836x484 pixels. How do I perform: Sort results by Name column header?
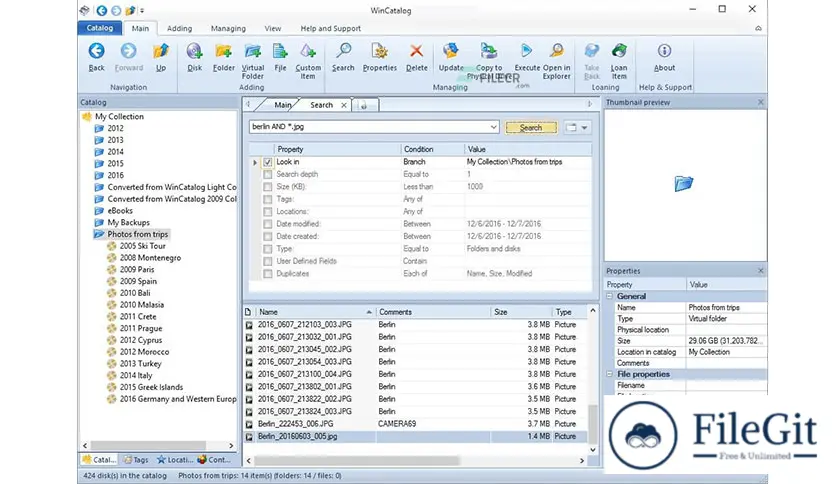point(315,312)
